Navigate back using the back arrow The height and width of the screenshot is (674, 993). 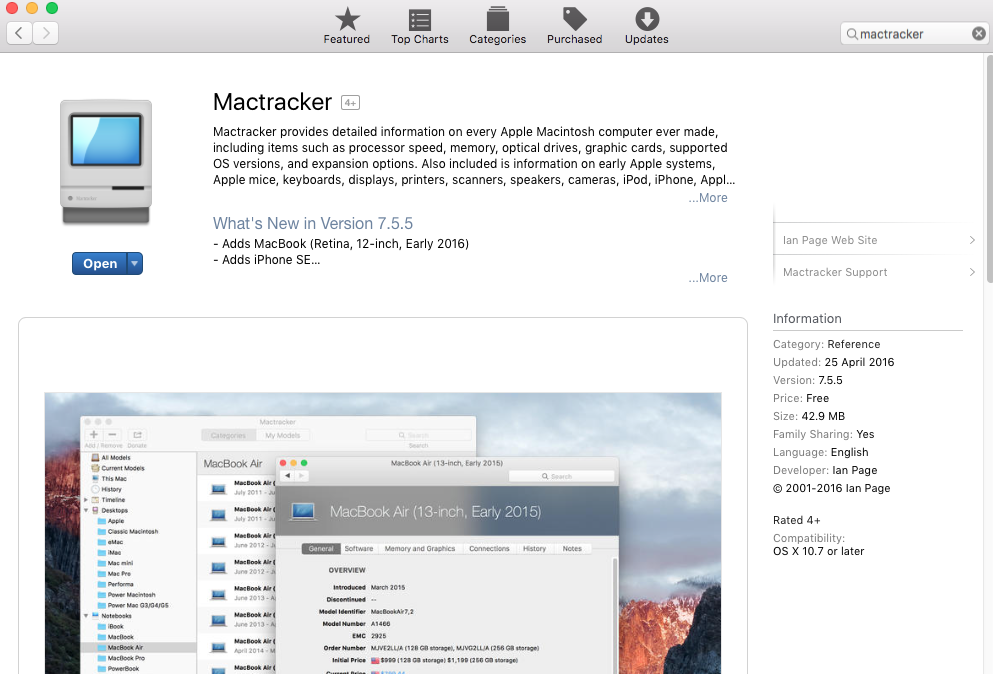click(x=18, y=33)
